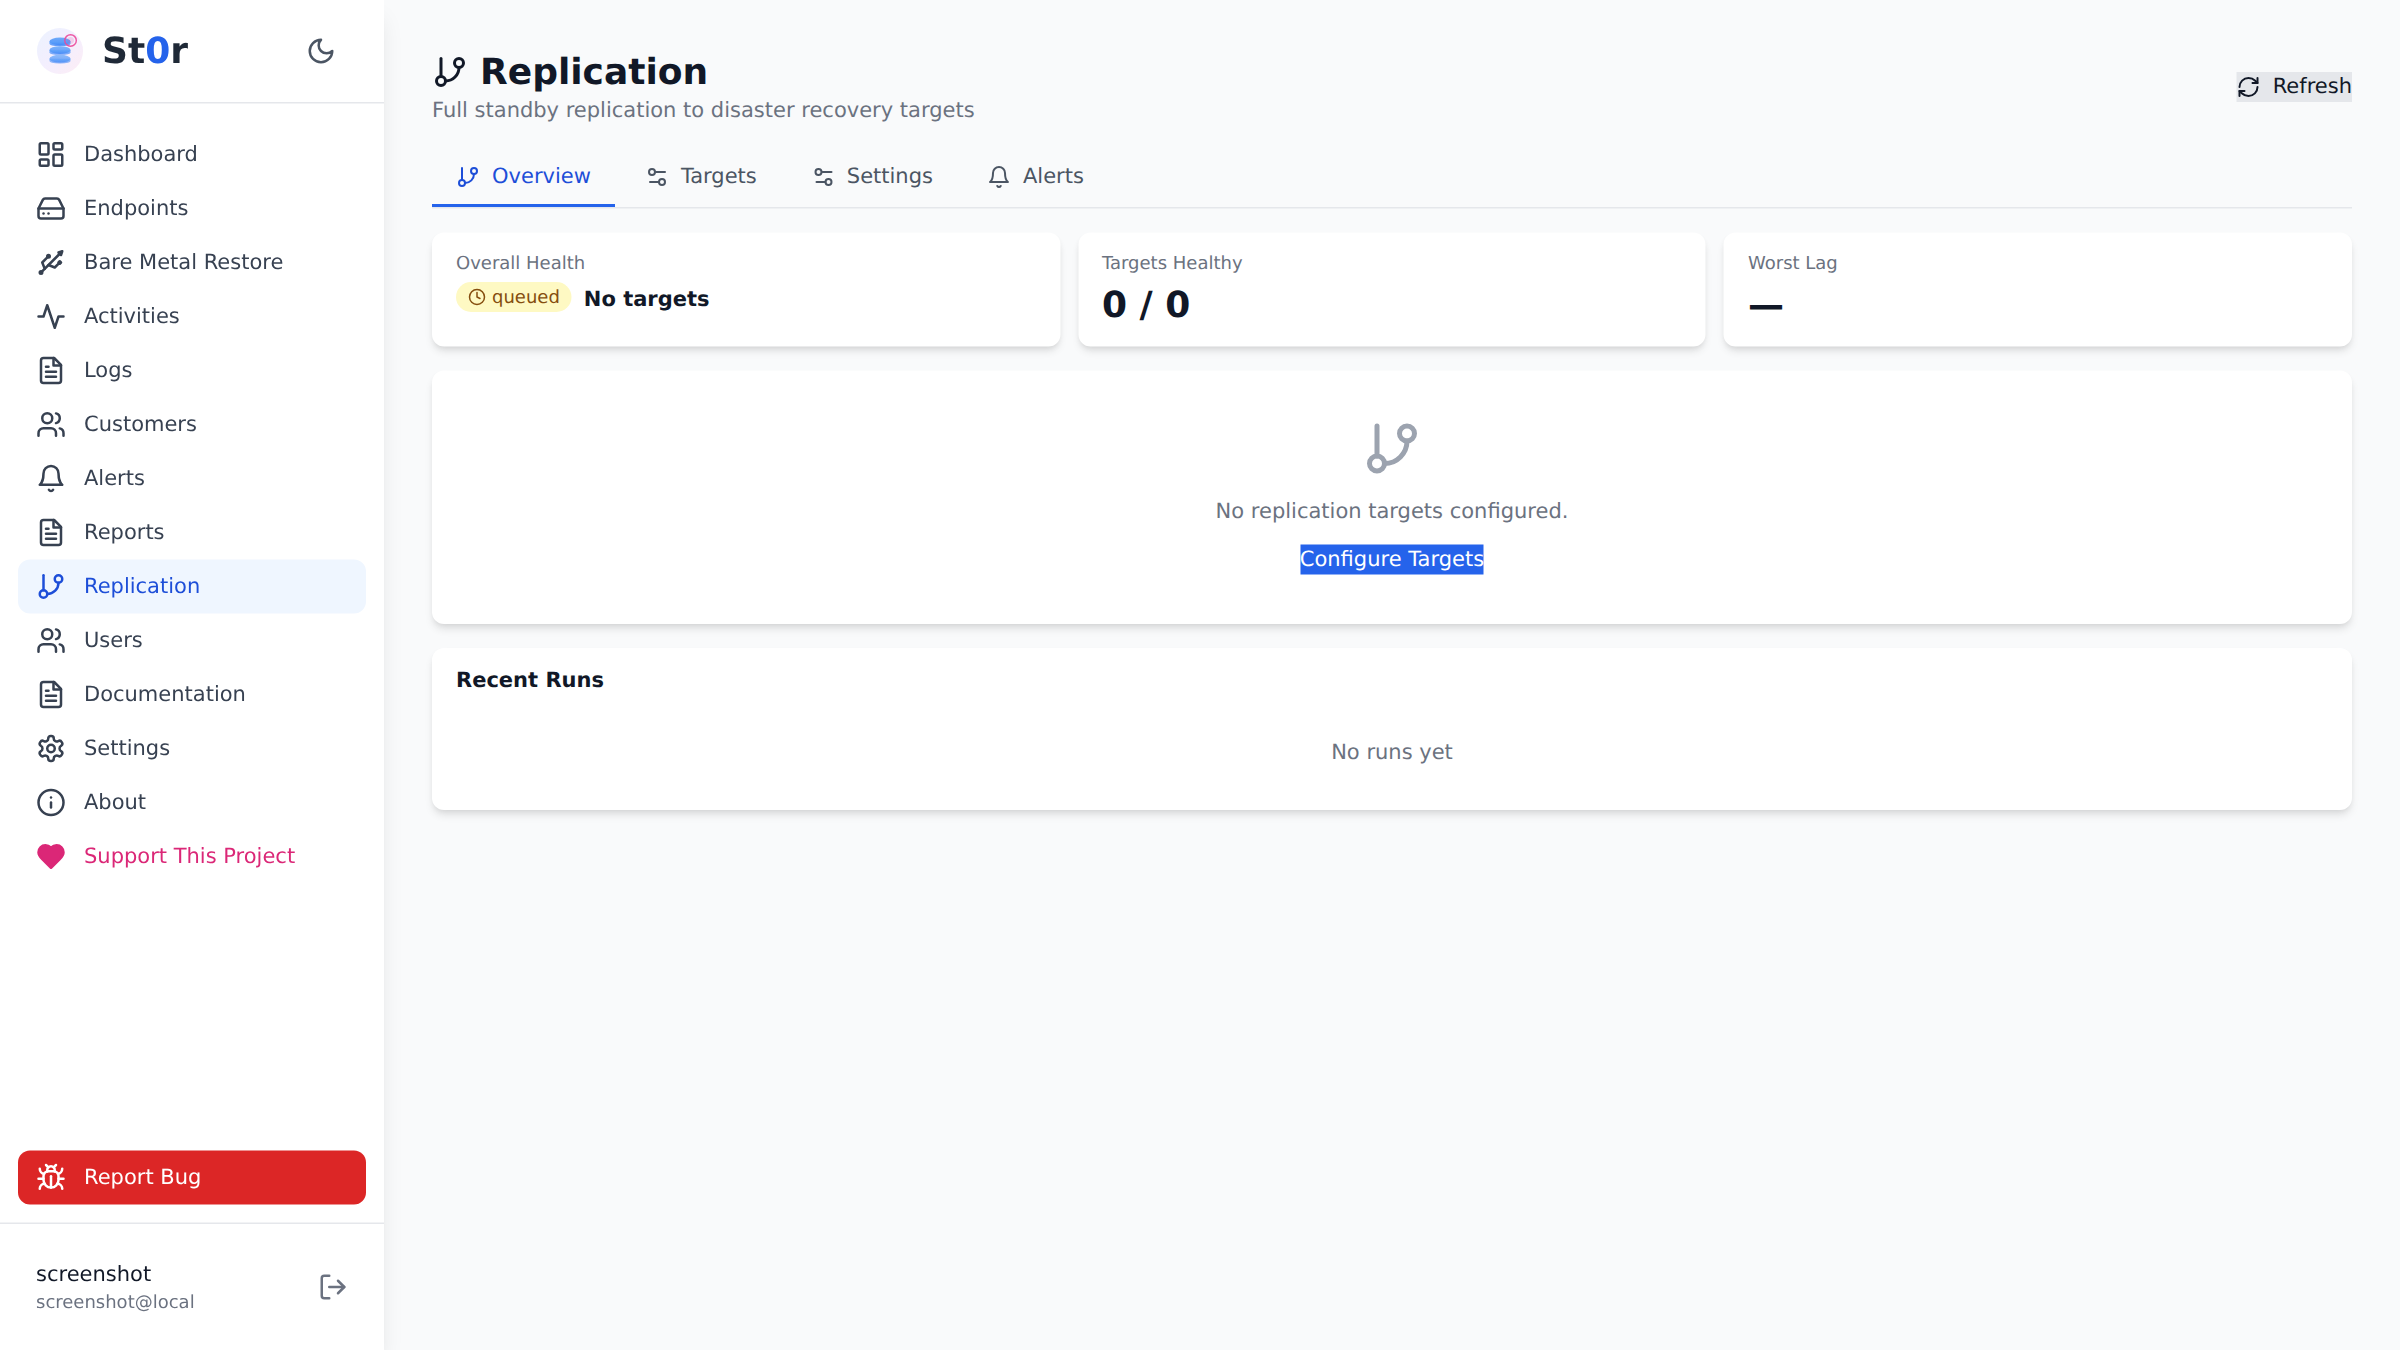2400x1350 pixels.
Task: Open Support This Project
Action: (189, 856)
